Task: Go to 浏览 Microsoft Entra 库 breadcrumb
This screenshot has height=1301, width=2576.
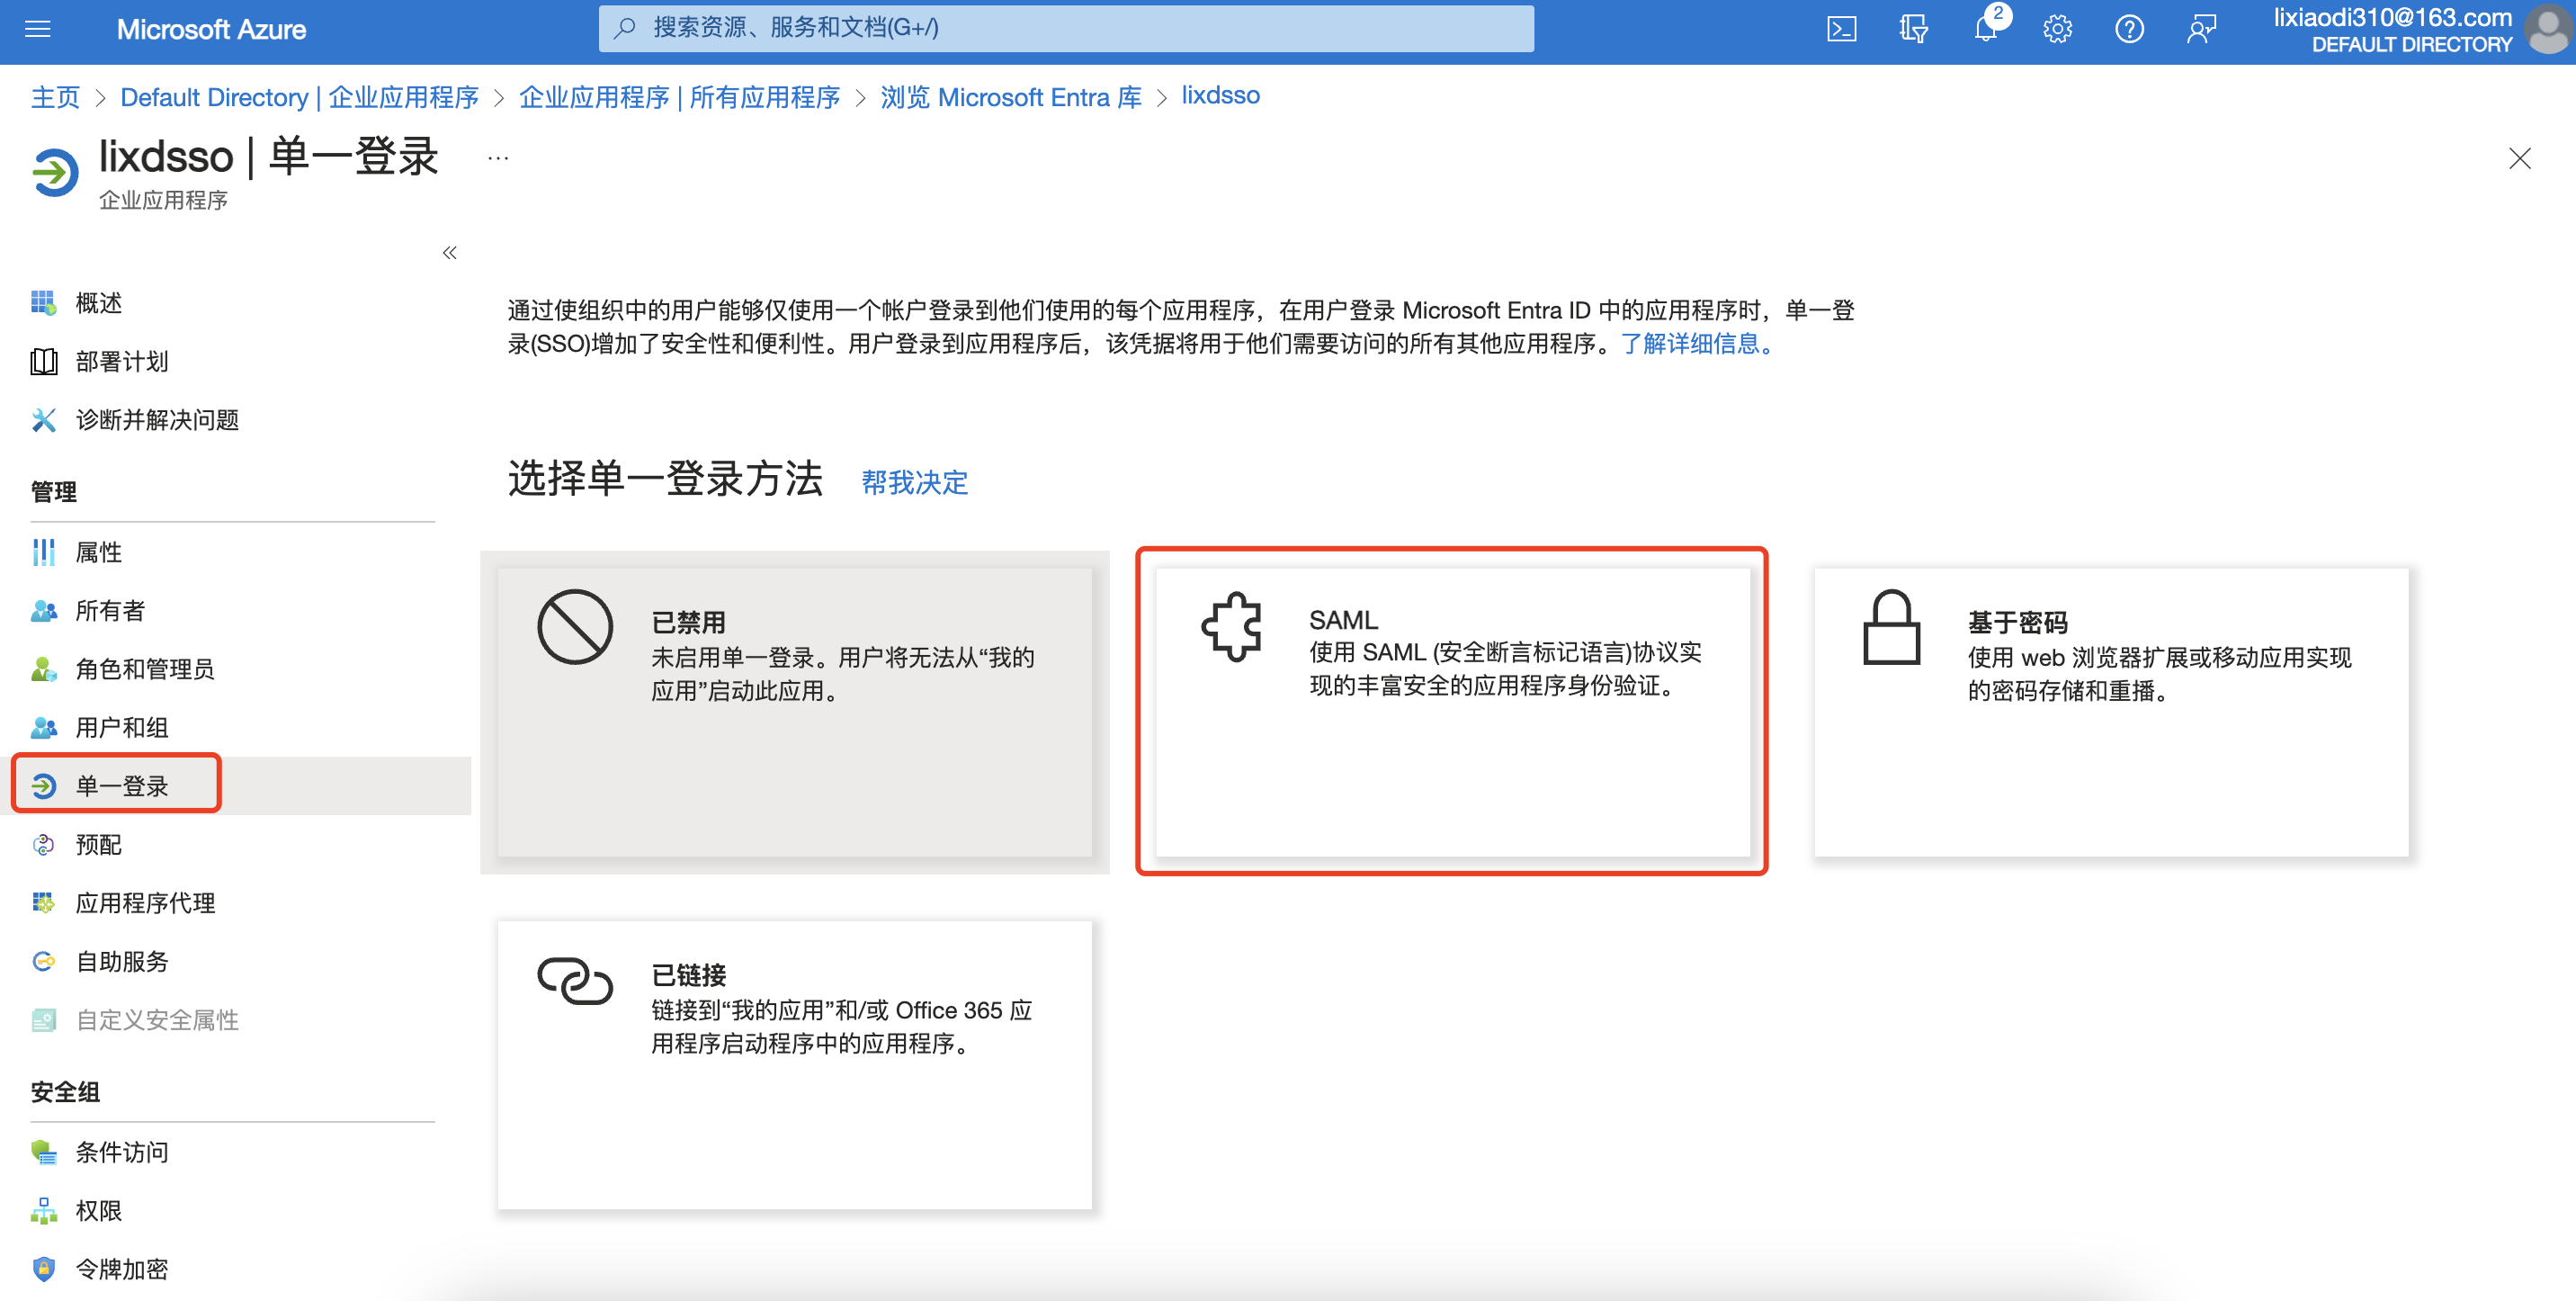Action: click(1010, 97)
